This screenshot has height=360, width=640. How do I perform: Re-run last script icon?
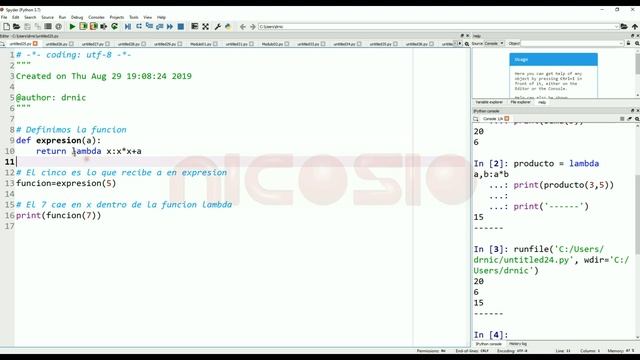pos(114,27)
